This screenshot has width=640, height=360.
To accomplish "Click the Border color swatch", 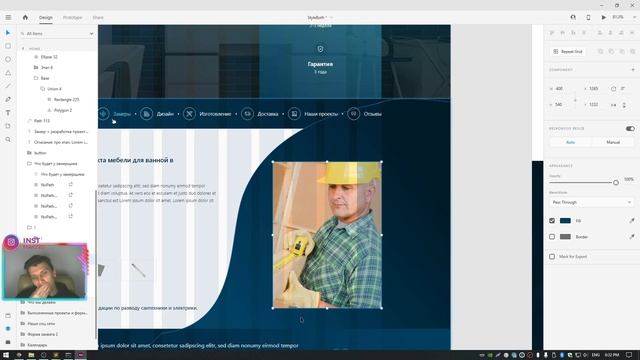I will 565,237.
